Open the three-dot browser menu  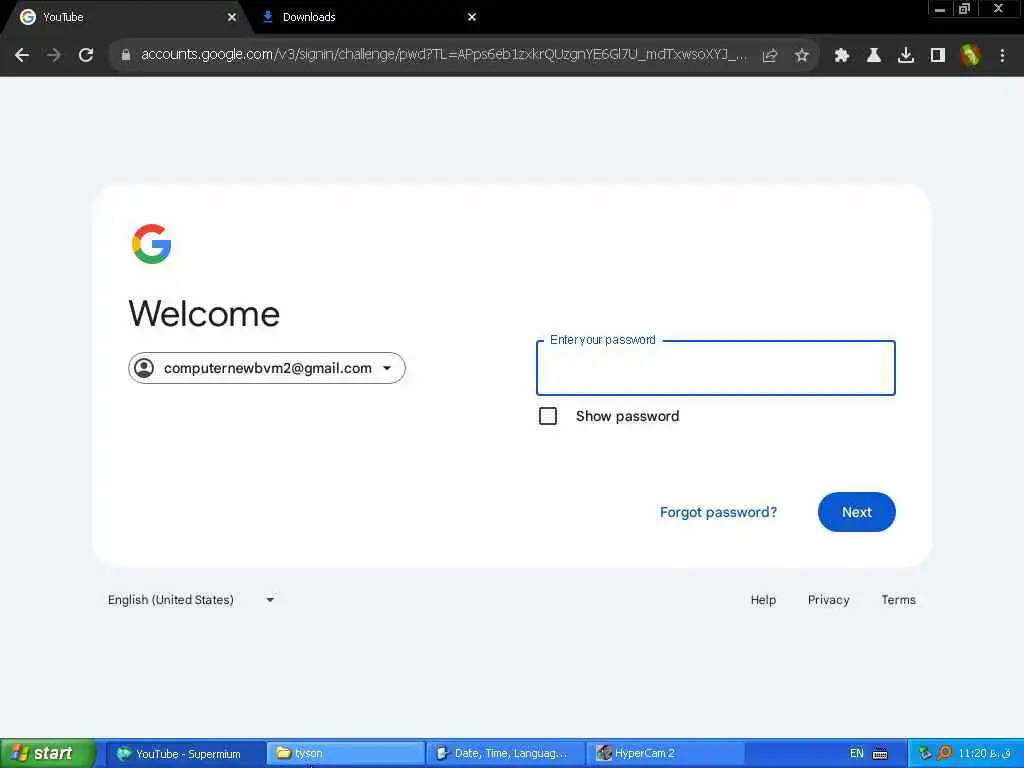click(x=1002, y=56)
